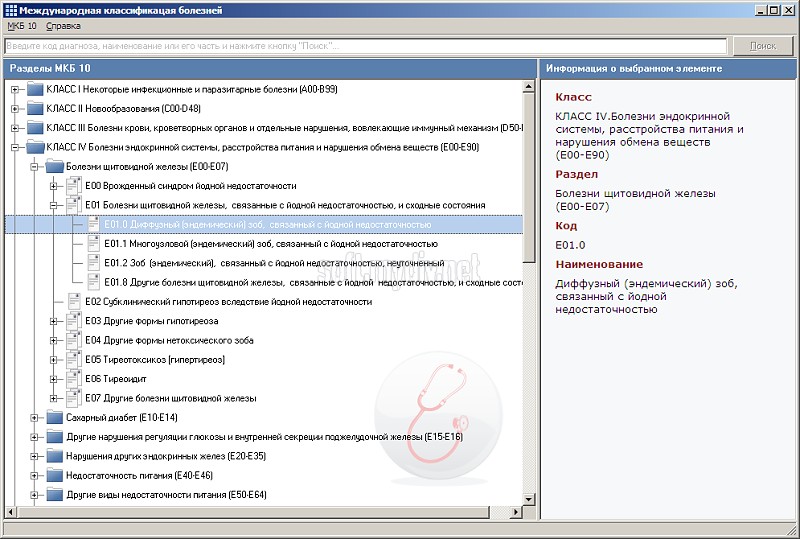Click the horizontal scrollbar thumb

click(253, 511)
